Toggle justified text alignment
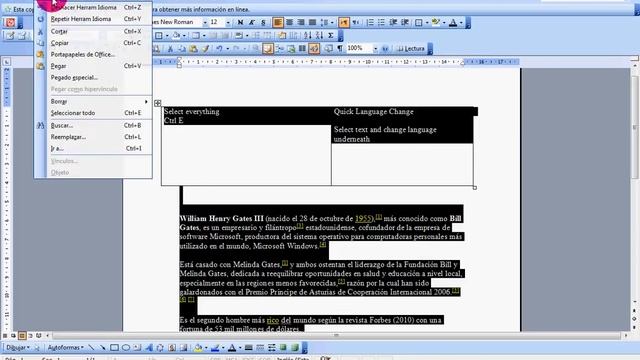 [x=312, y=22]
